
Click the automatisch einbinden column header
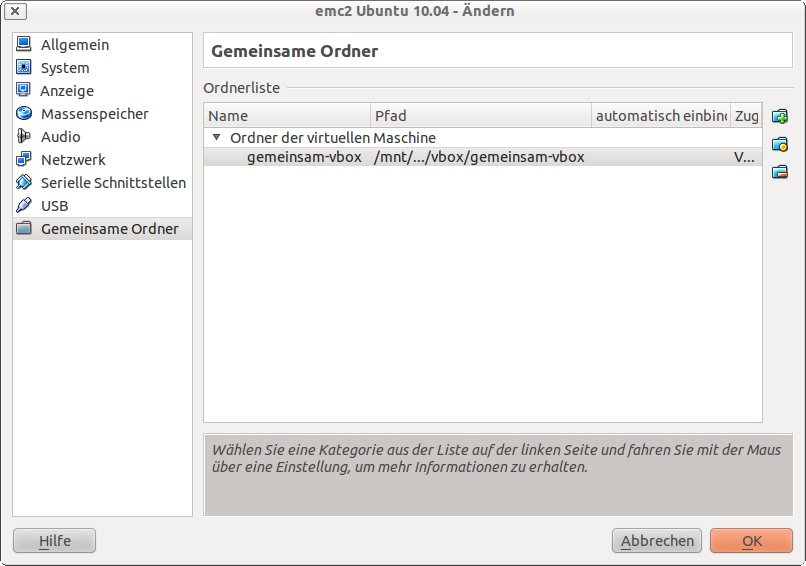(660, 116)
